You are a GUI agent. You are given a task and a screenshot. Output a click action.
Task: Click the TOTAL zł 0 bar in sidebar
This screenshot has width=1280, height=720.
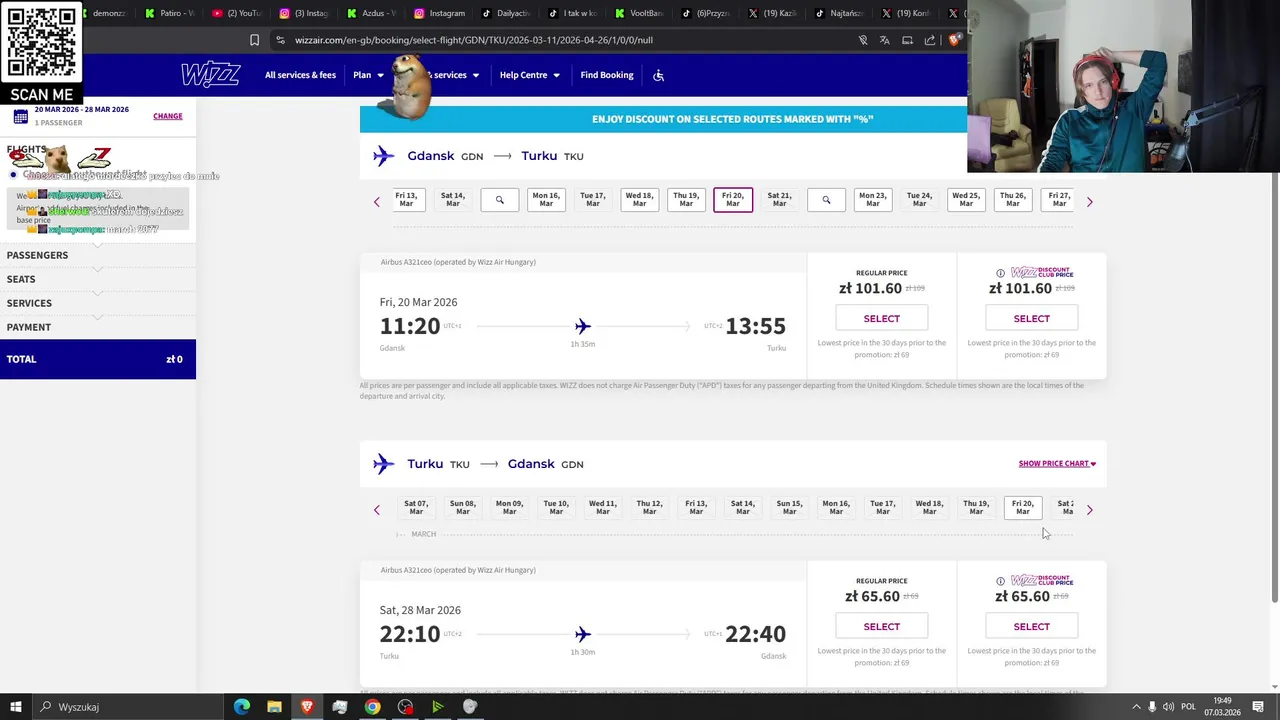tap(98, 359)
